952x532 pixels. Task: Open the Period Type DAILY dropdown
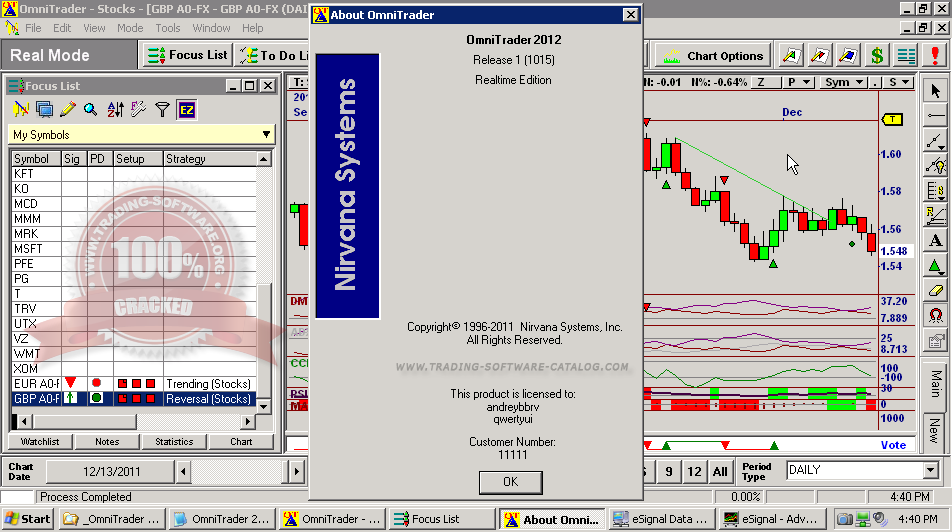click(x=929, y=470)
